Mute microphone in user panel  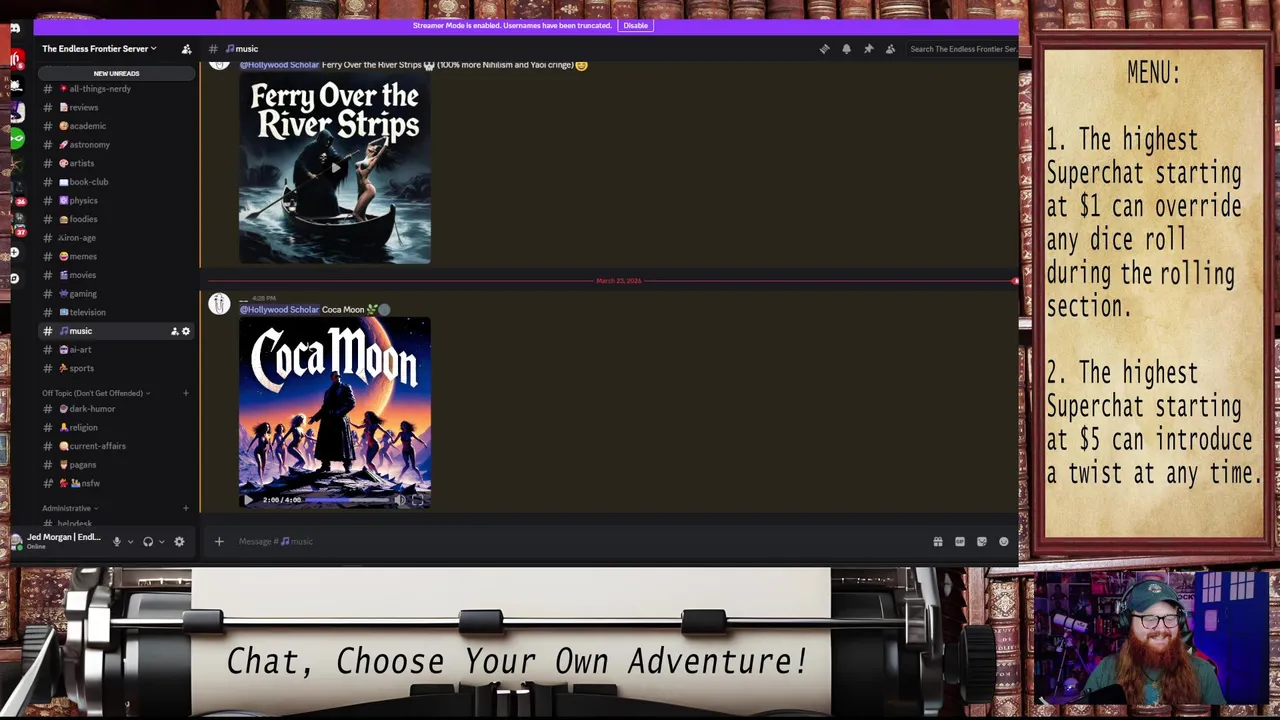point(116,542)
